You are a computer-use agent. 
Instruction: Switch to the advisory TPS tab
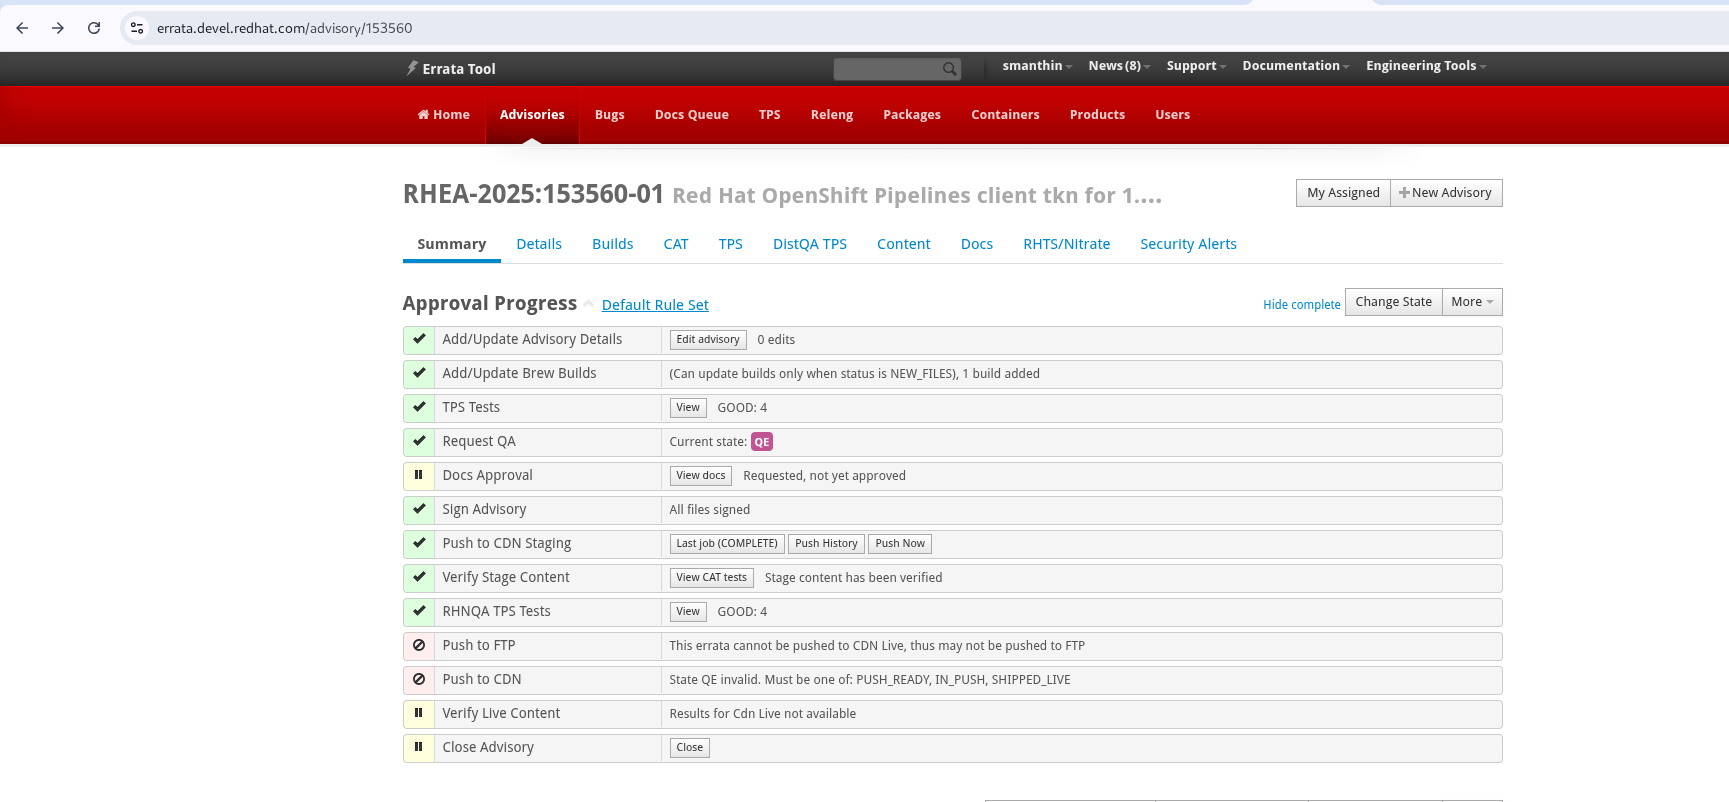731,244
